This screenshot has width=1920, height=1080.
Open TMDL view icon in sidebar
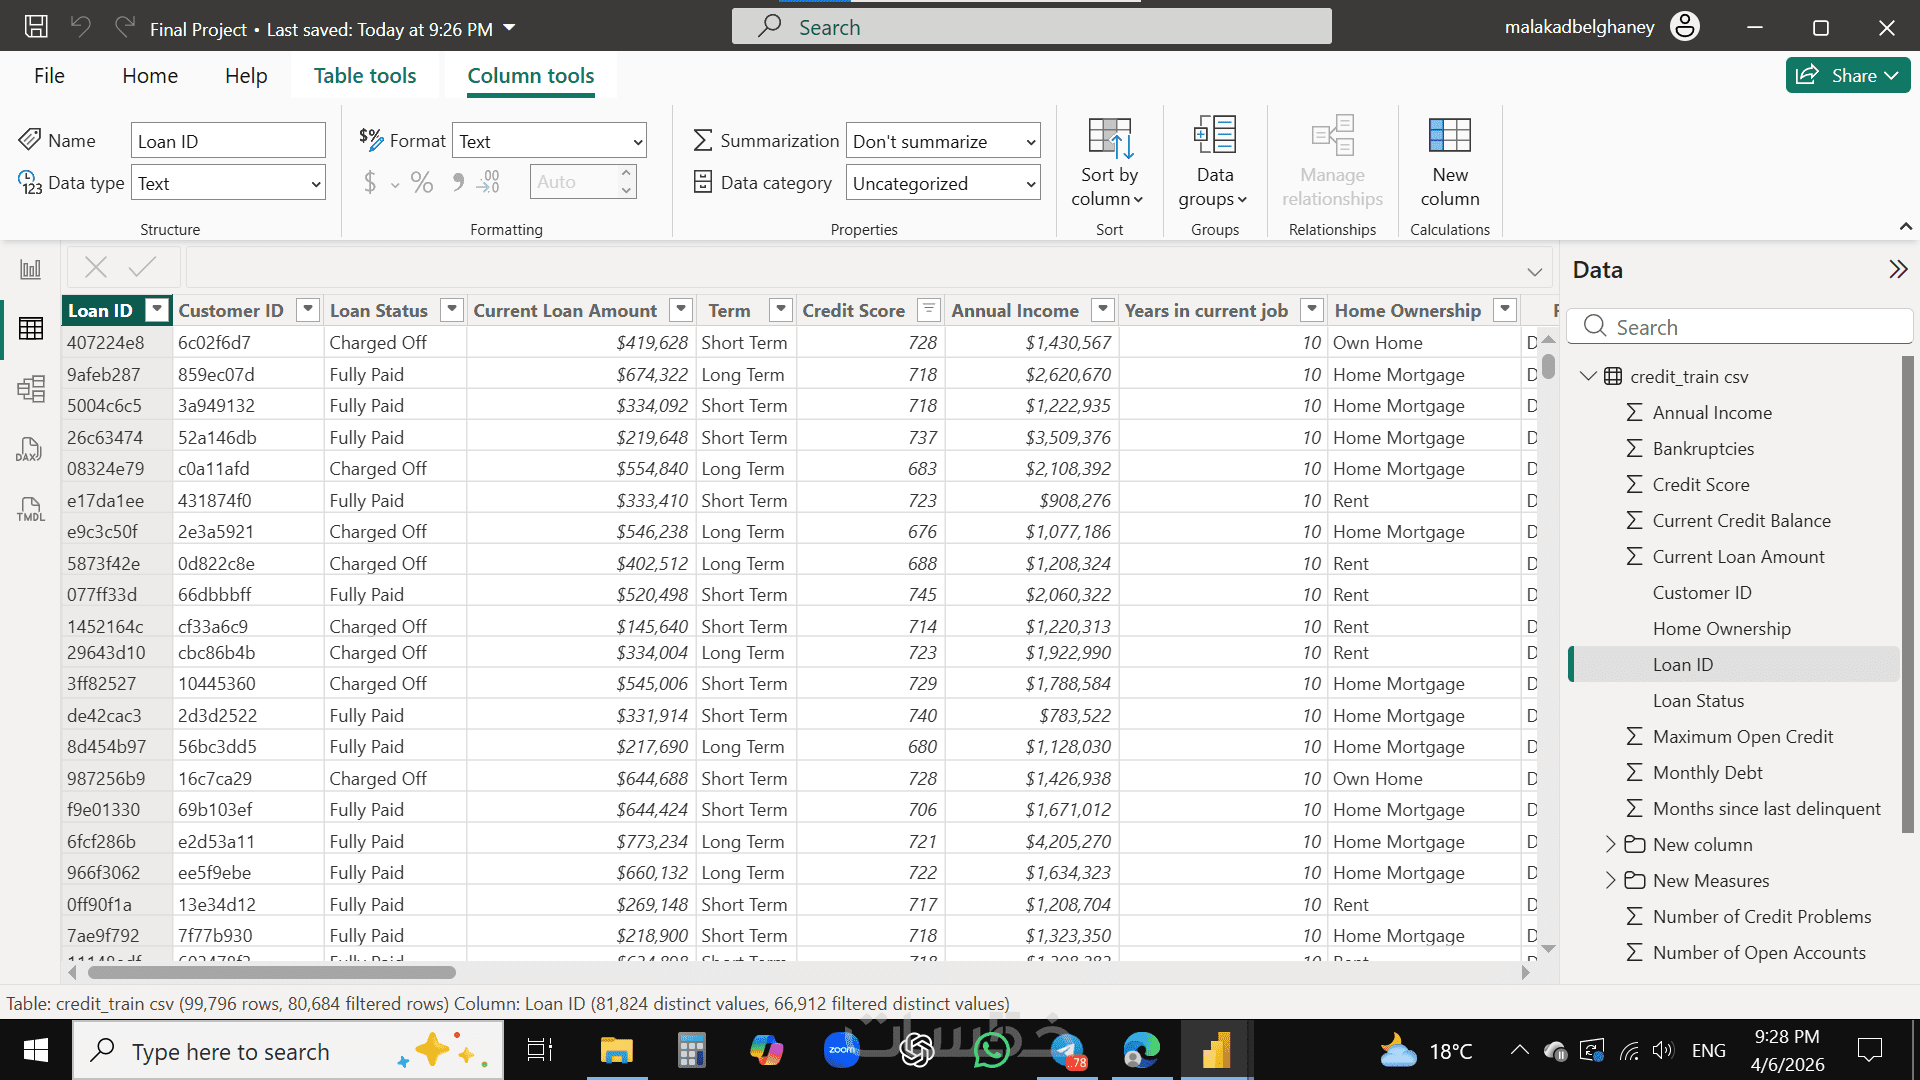click(30, 509)
